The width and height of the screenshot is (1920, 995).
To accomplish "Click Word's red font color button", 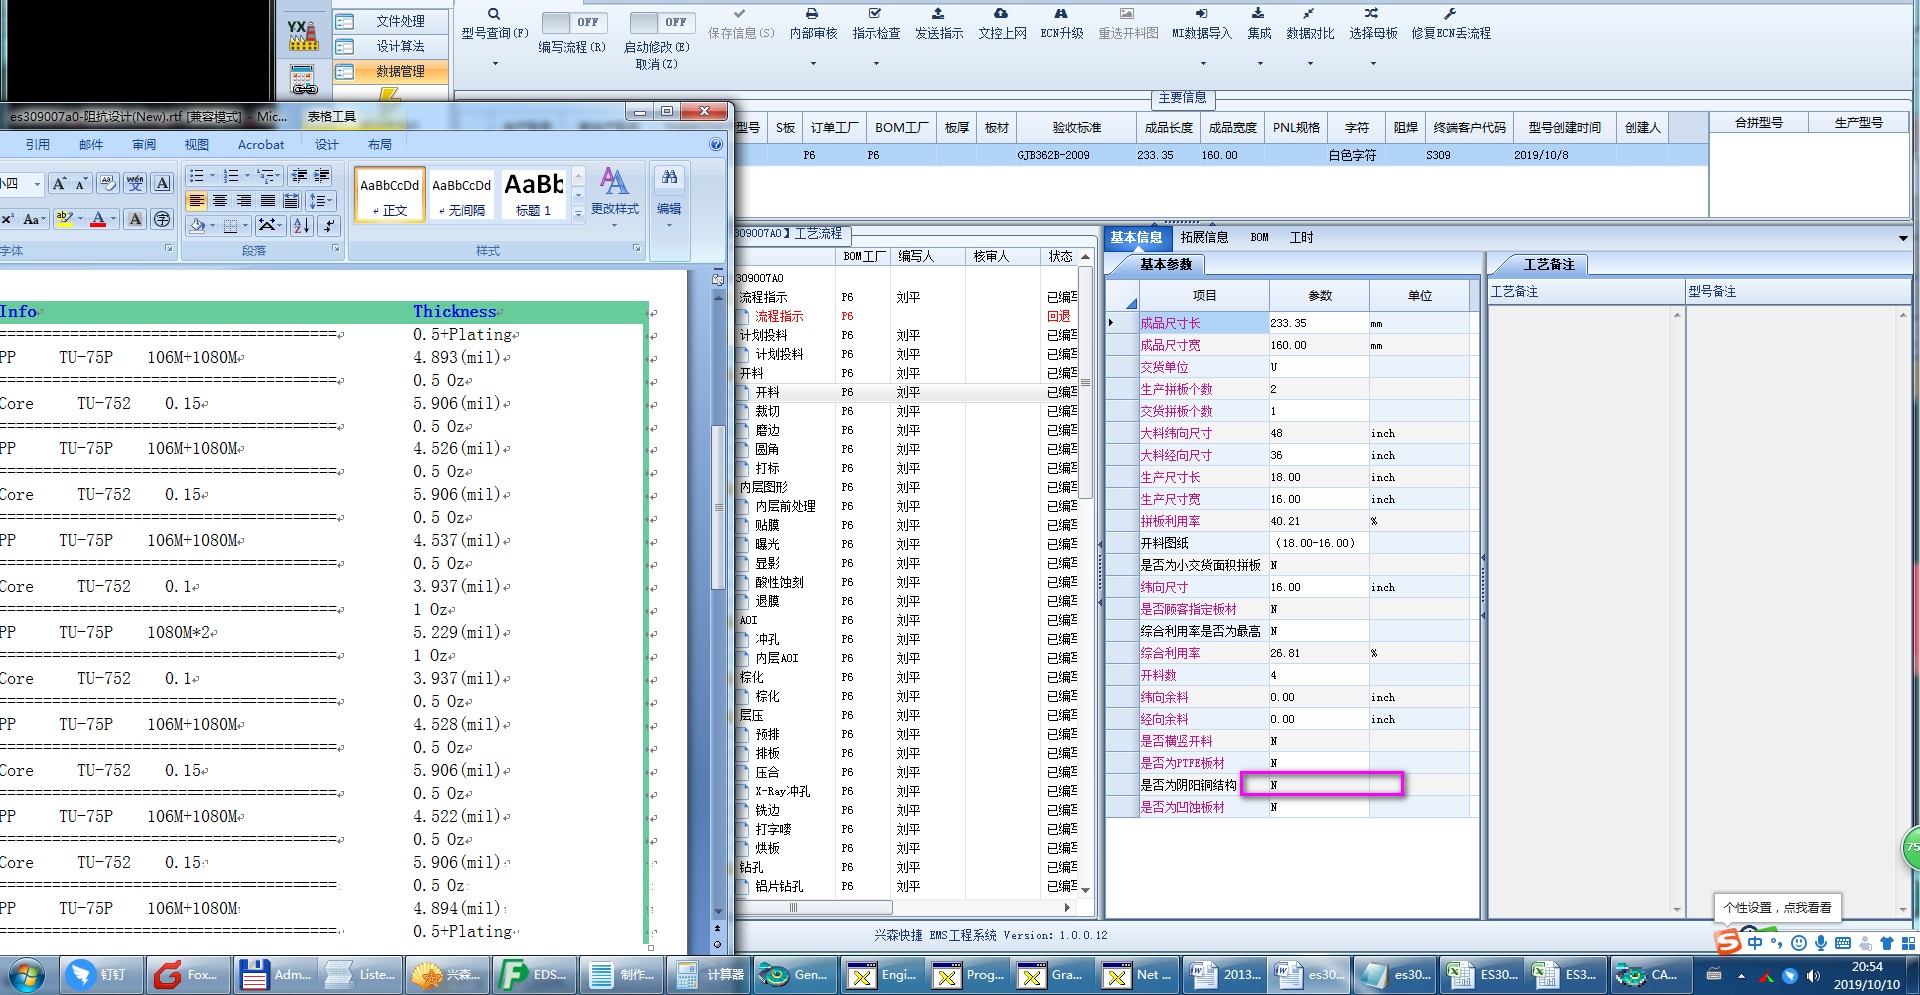I will (x=98, y=219).
